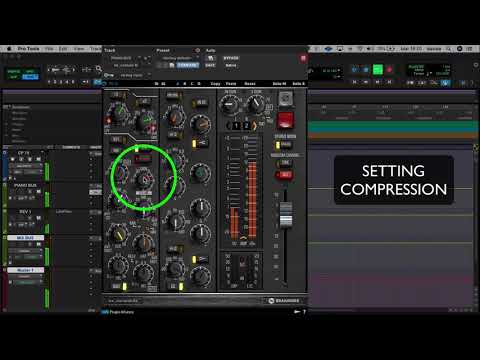Select the Master 1 track name

pyautogui.click(x=26, y=270)
